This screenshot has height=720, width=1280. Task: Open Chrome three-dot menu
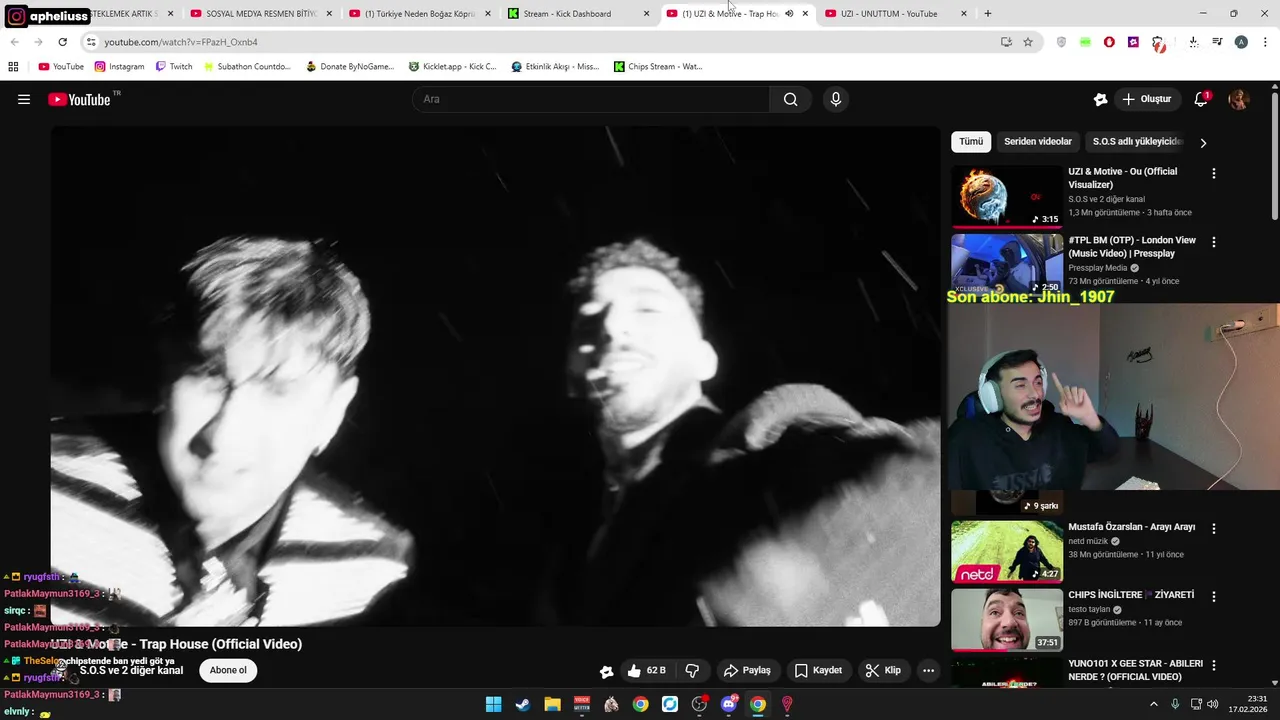(1266, 42)
